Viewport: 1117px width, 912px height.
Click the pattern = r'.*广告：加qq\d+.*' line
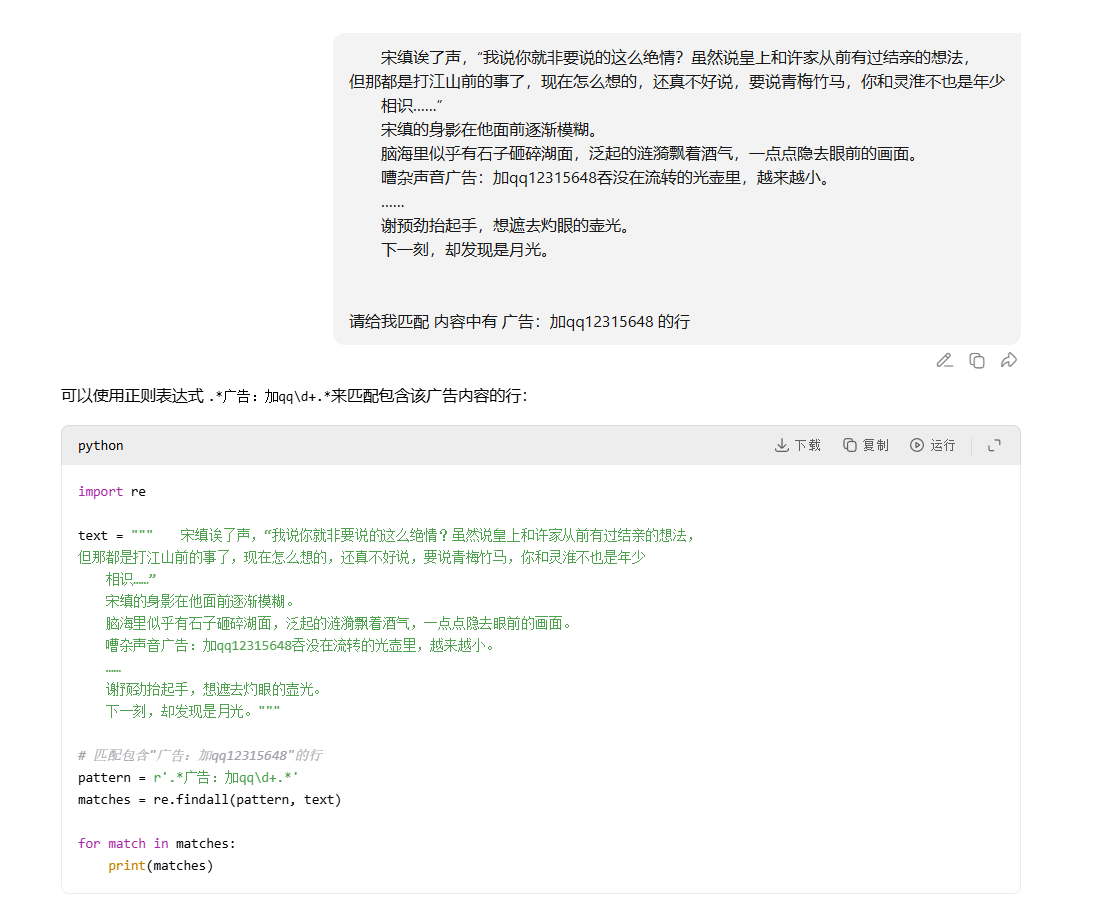point(189,777)
